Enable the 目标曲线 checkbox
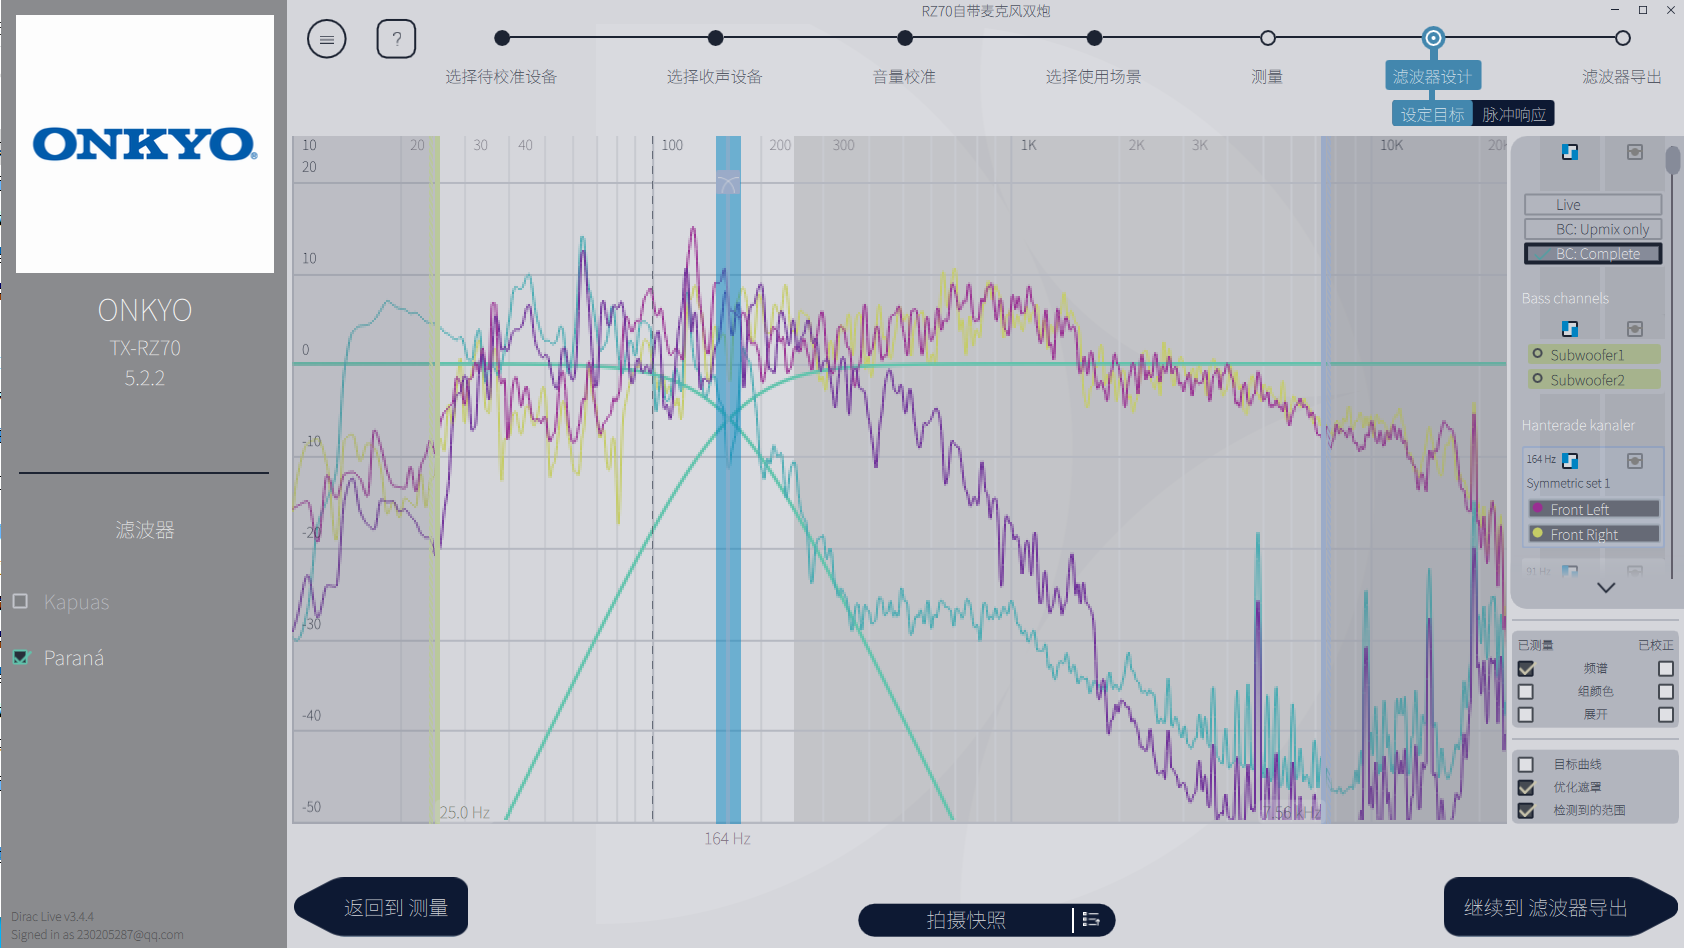The width and height of the screenshot is (1684, 948). pos(1526,765)
